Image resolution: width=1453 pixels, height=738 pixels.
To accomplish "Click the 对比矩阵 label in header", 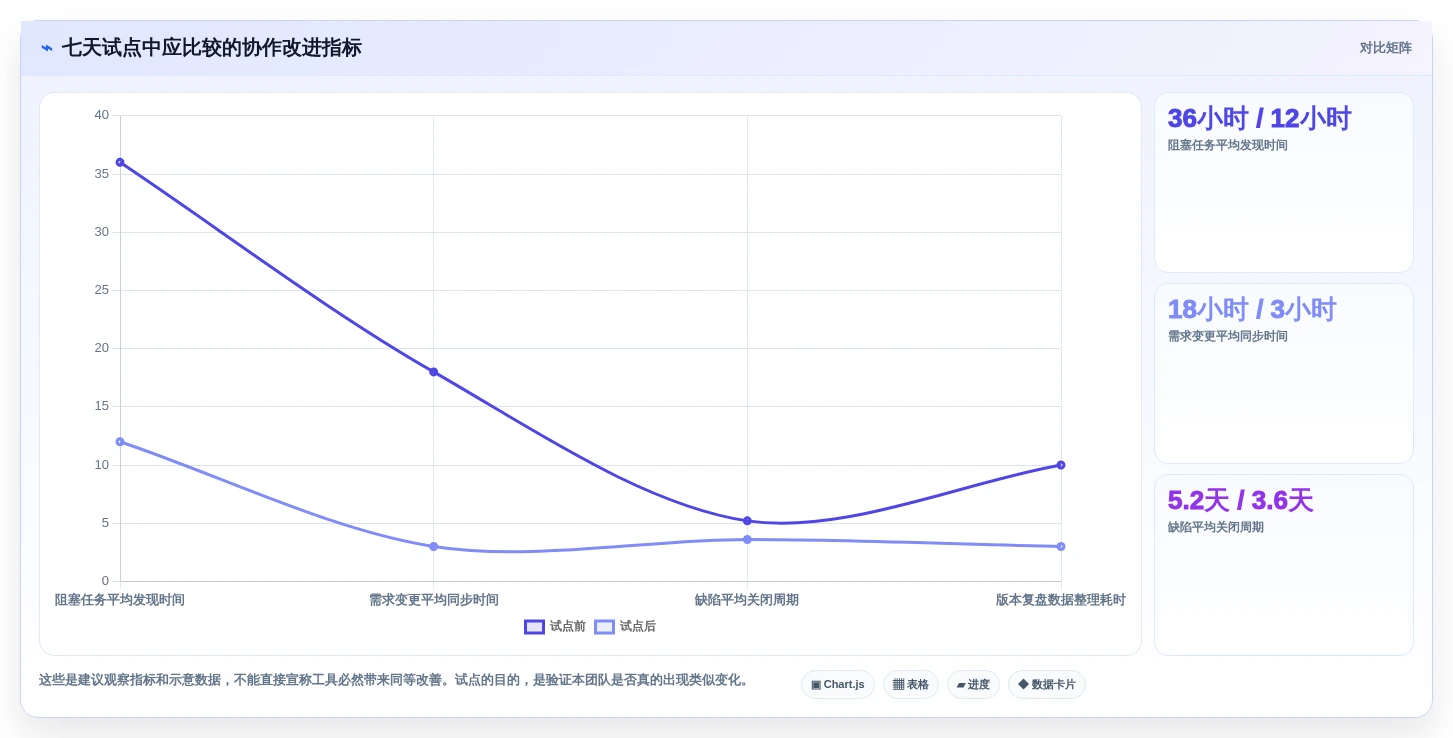I will pos(1385,48).
